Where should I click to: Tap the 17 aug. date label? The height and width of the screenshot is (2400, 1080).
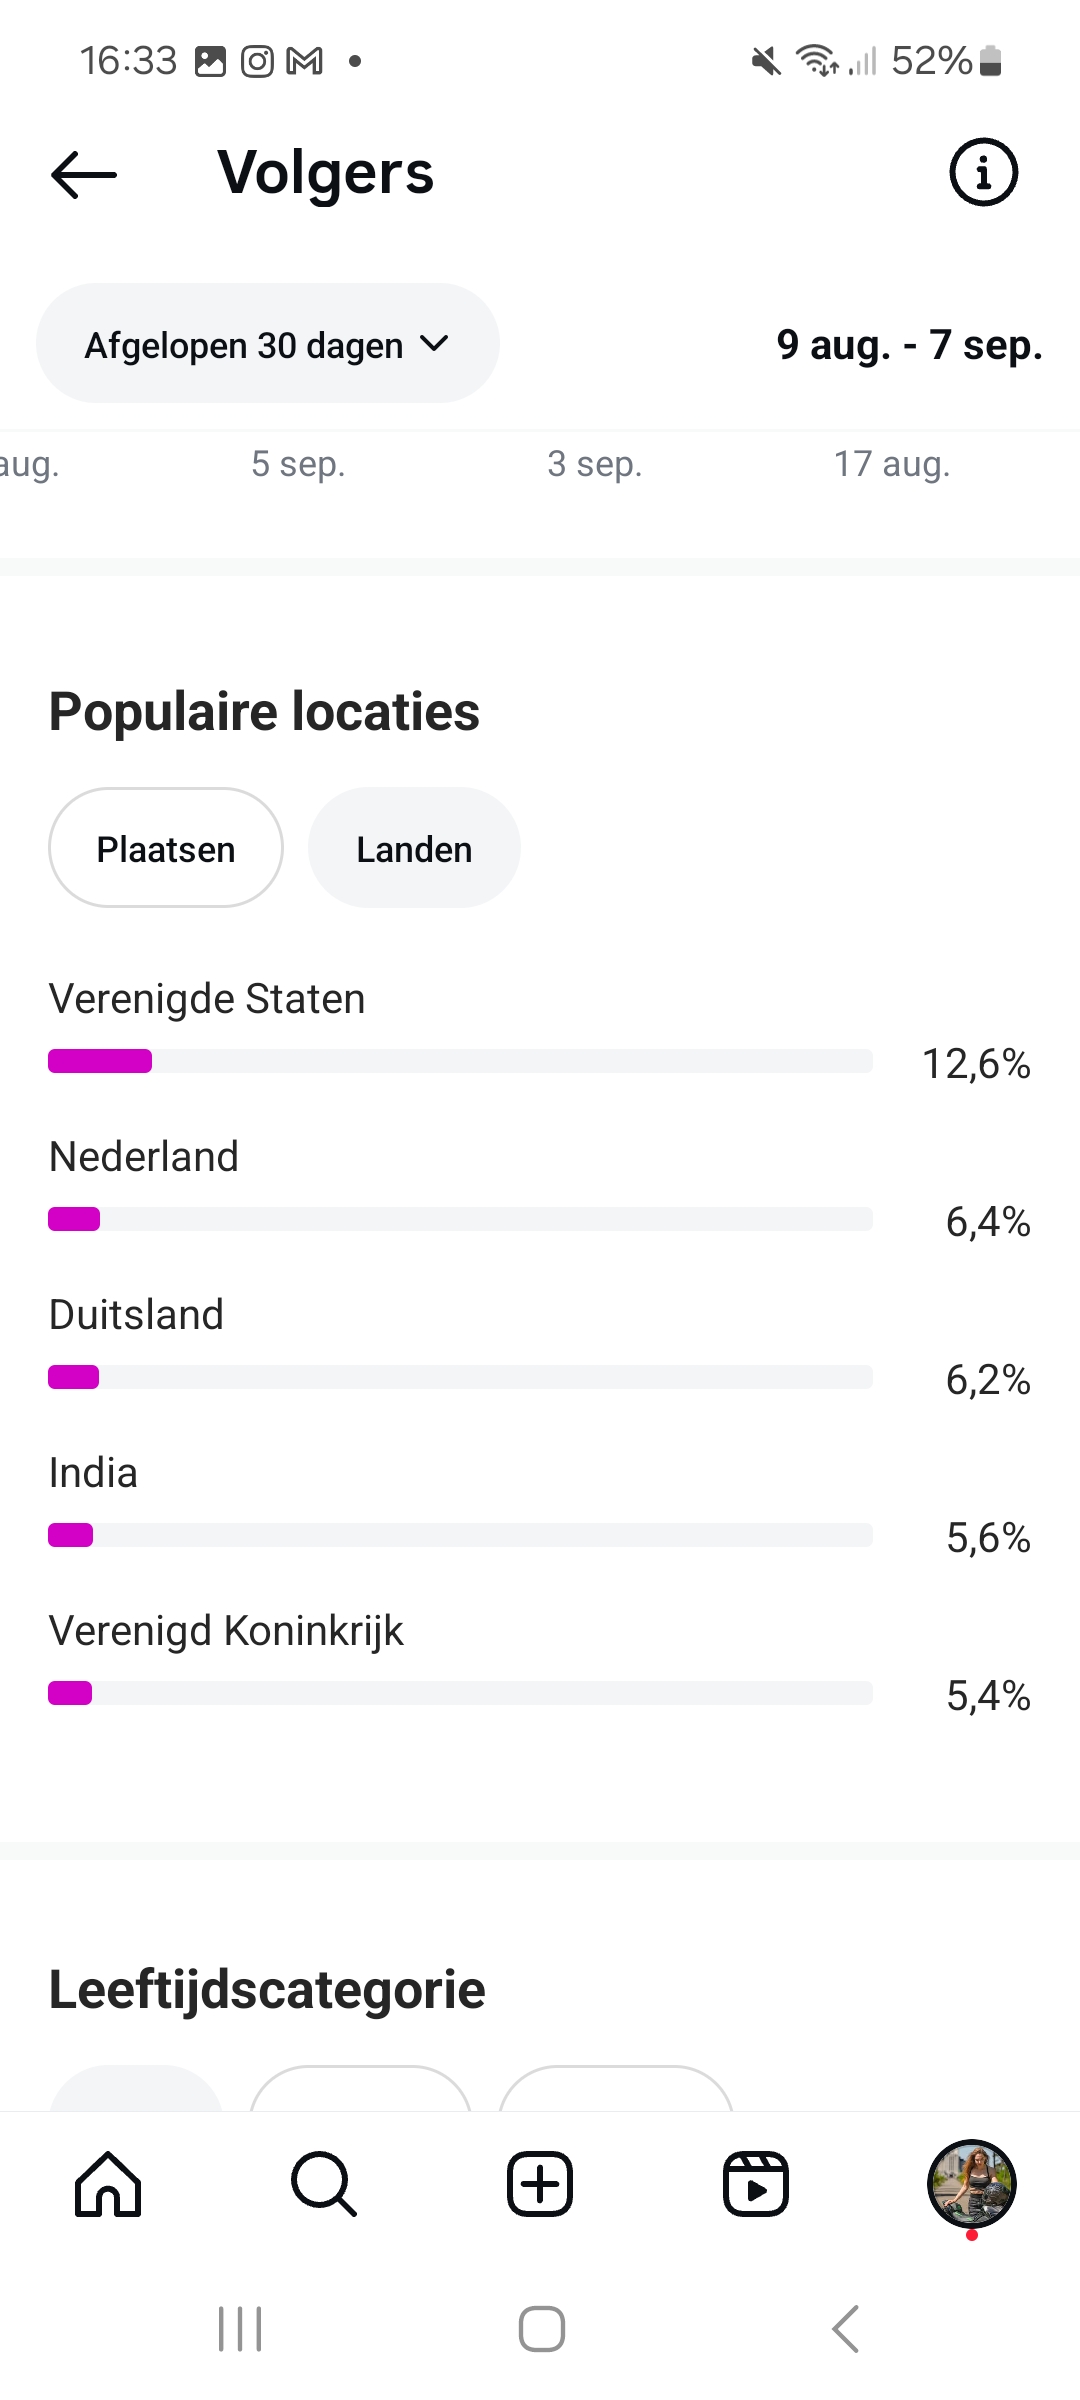892,464
